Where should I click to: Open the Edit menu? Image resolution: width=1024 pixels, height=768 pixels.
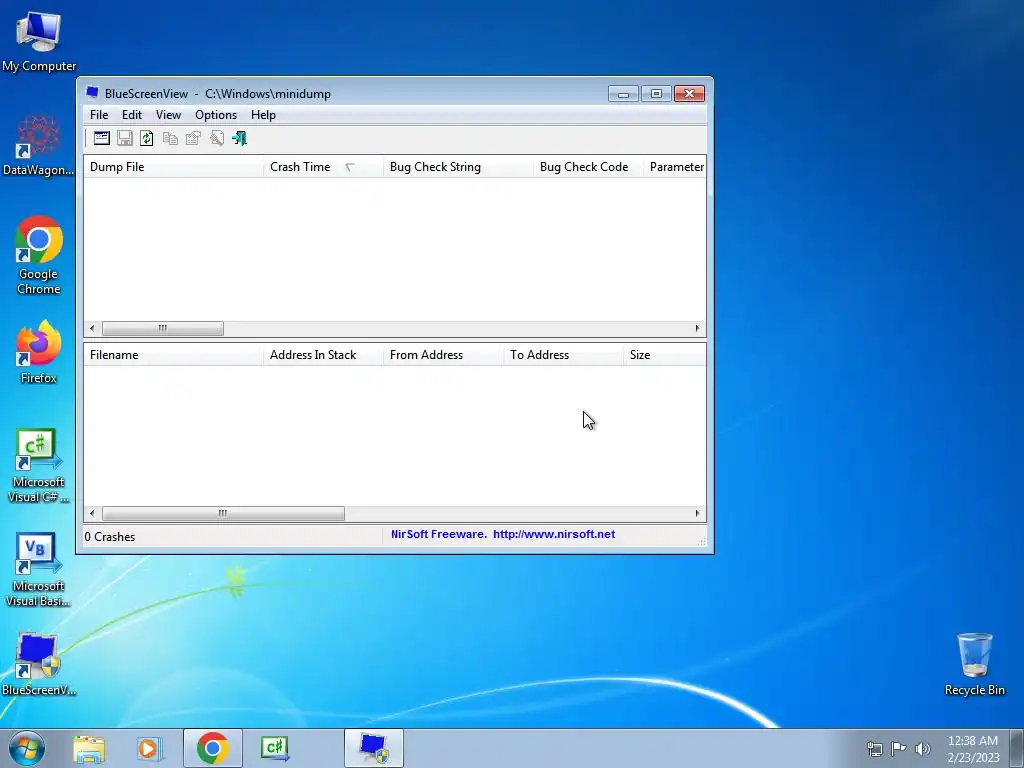tap(132, 115)
